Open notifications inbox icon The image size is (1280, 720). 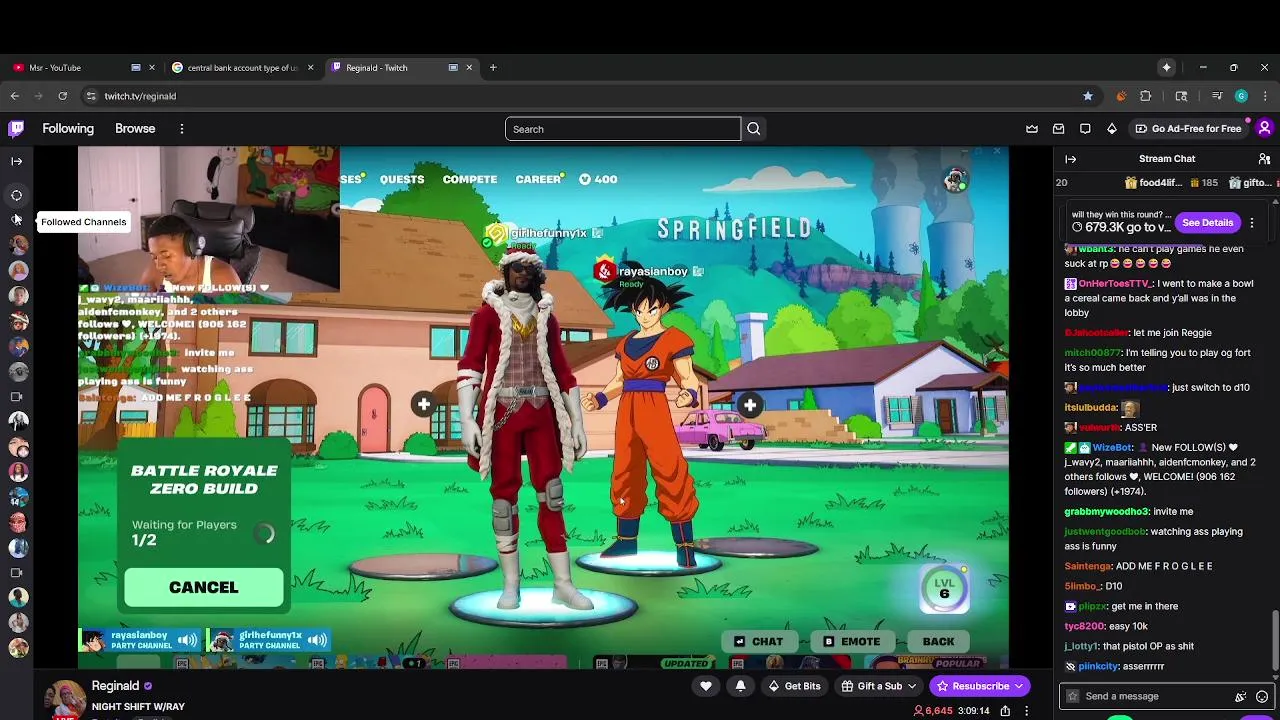pyautogui.click(x=1058, y=129)
